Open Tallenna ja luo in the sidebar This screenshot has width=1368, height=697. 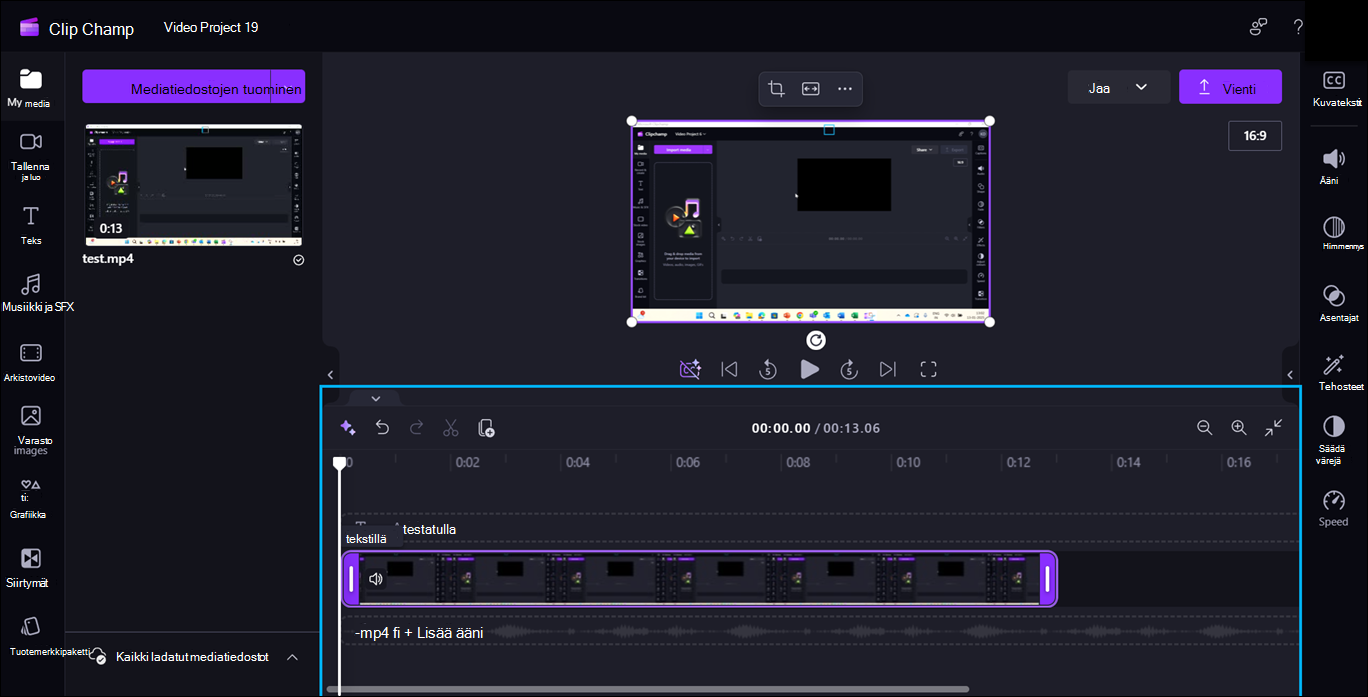pos(30,156)
